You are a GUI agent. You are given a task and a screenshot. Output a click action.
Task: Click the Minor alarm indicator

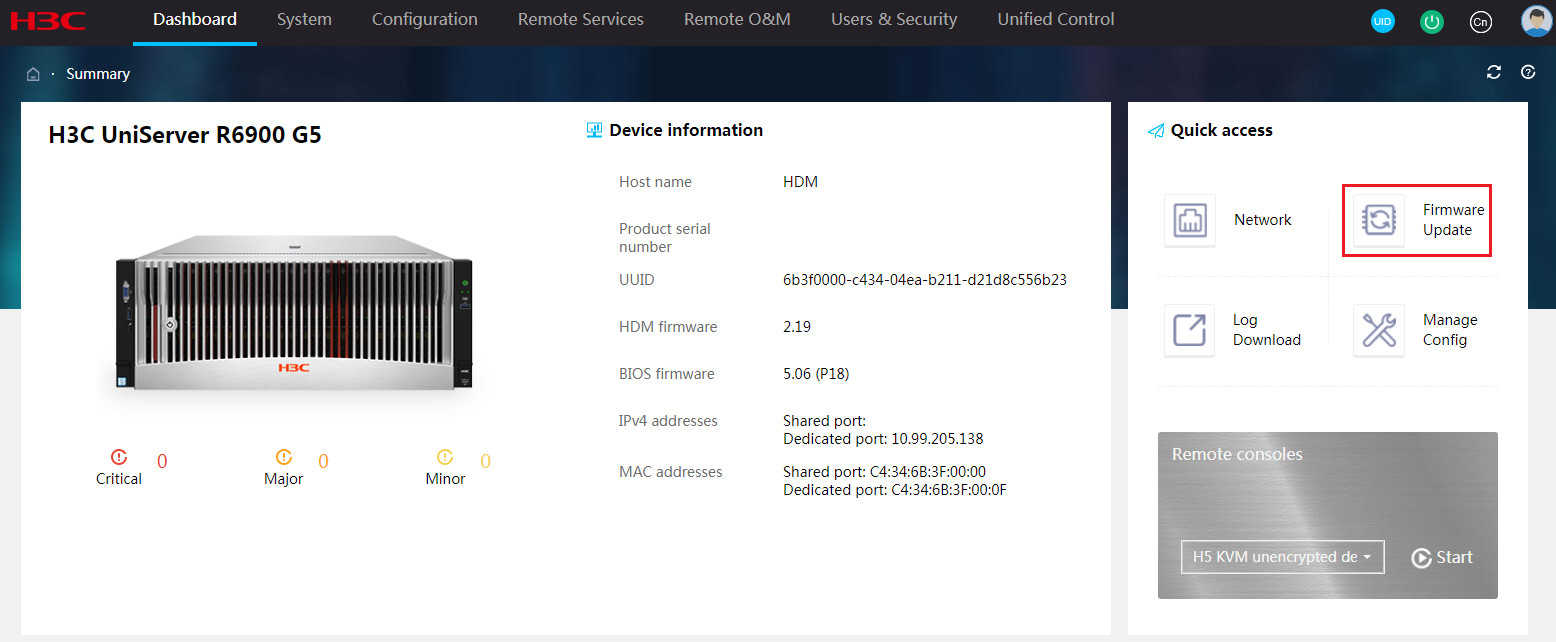tap(445, 467)
